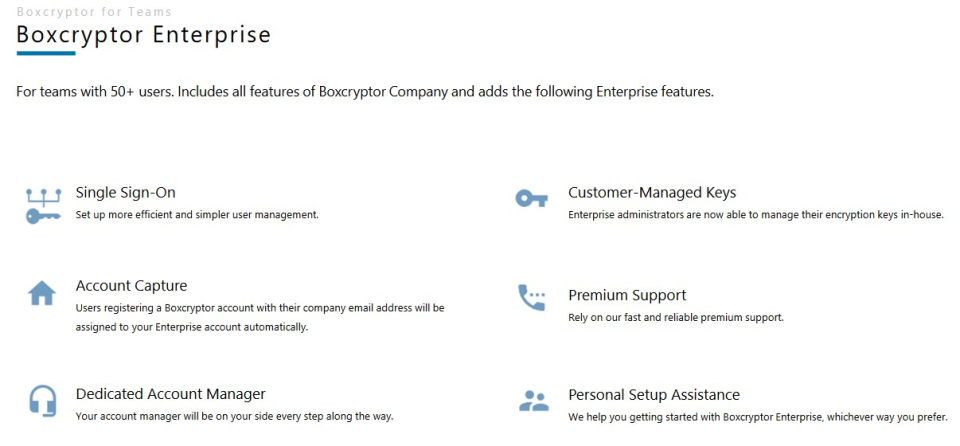Click the 'We help you getting started' description
Screen dimensions: 960x446
click(757, 417)
